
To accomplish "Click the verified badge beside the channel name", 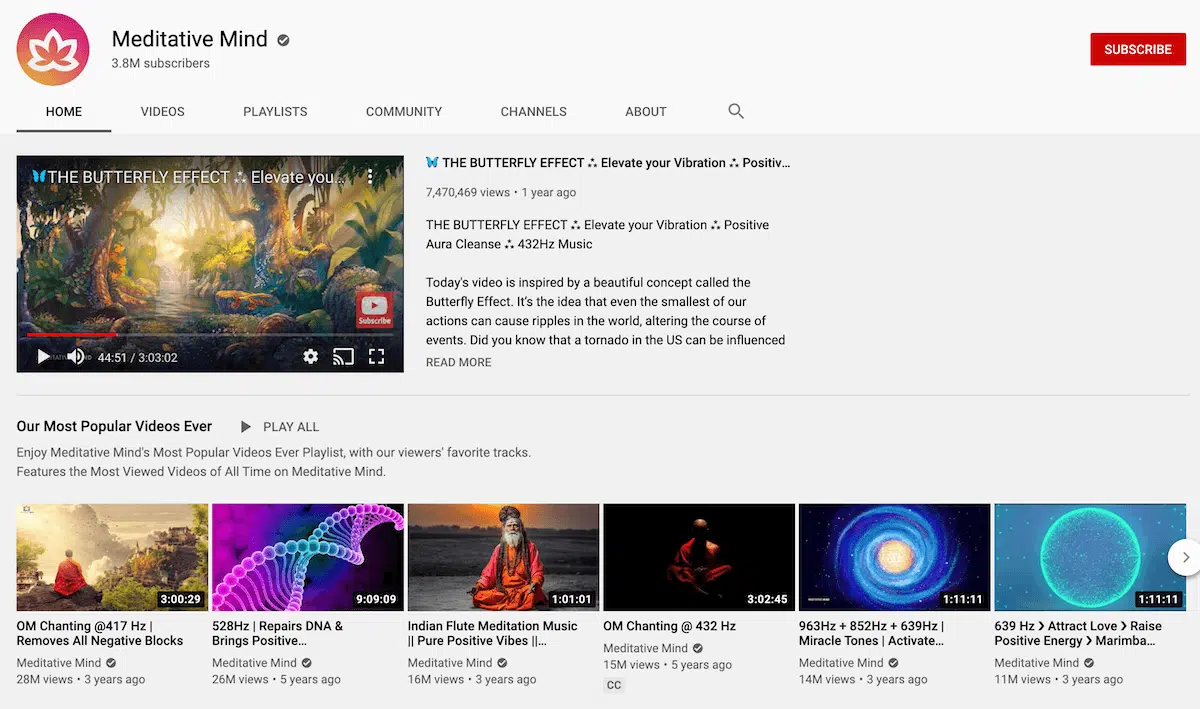I will coord(284,40).
